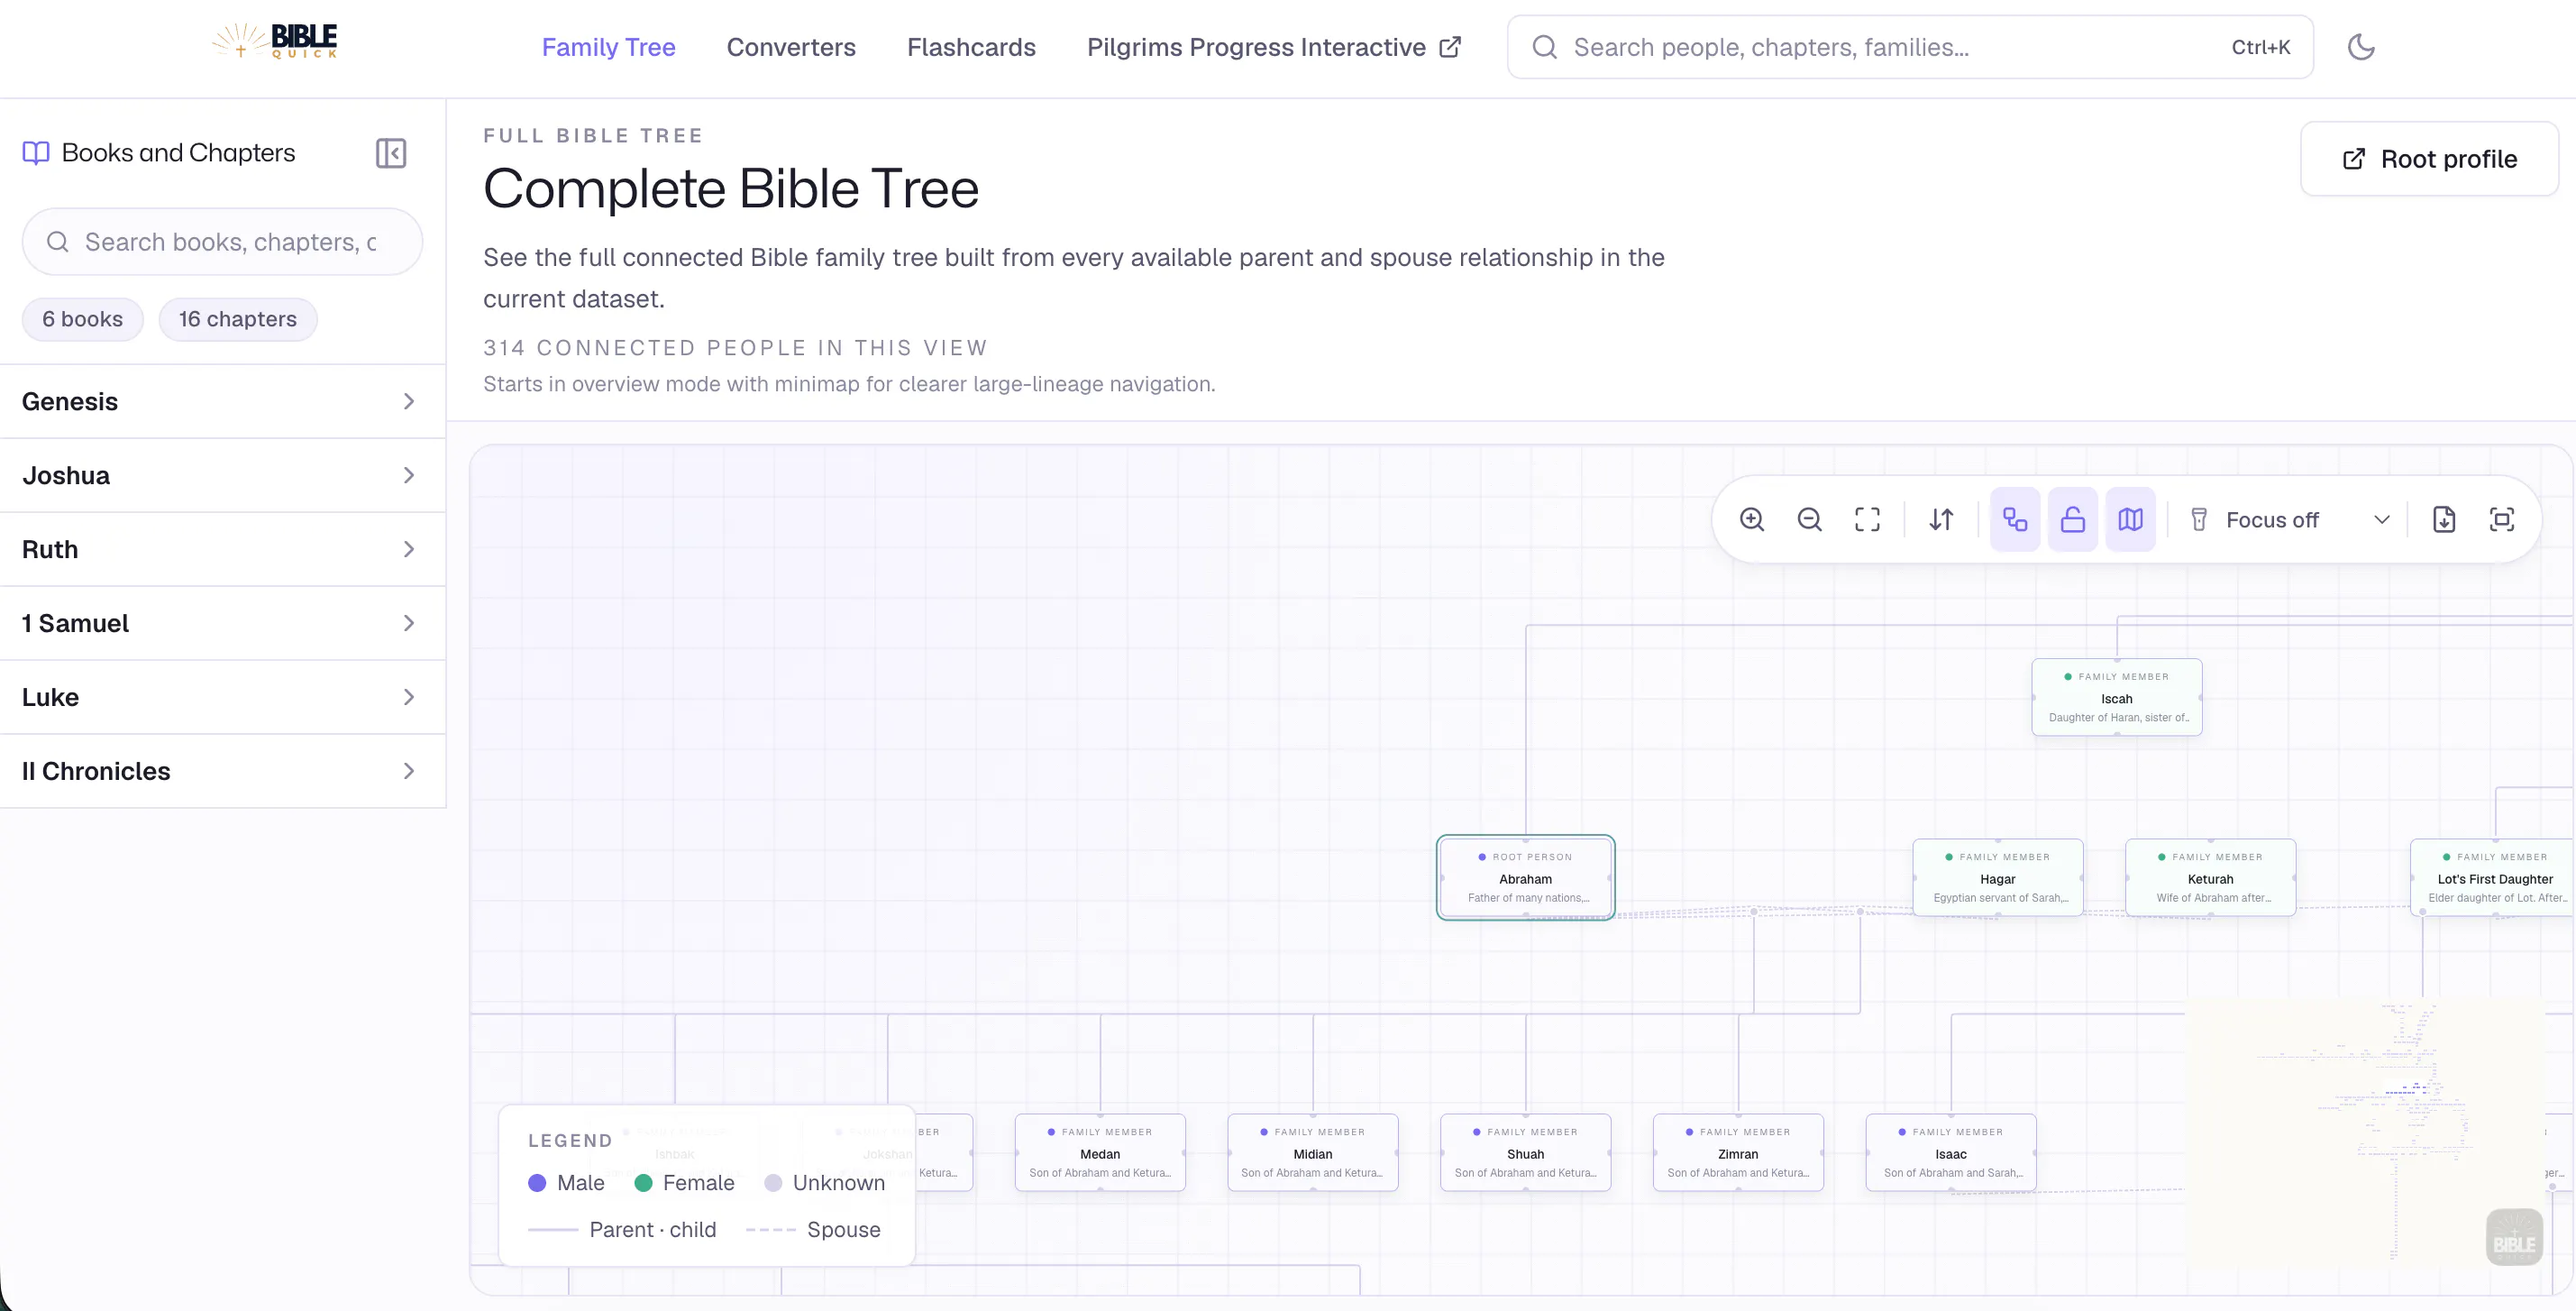Expand the Ruth book
The width and height of the screenshot is (2576, 1311).
click(222, 549)
